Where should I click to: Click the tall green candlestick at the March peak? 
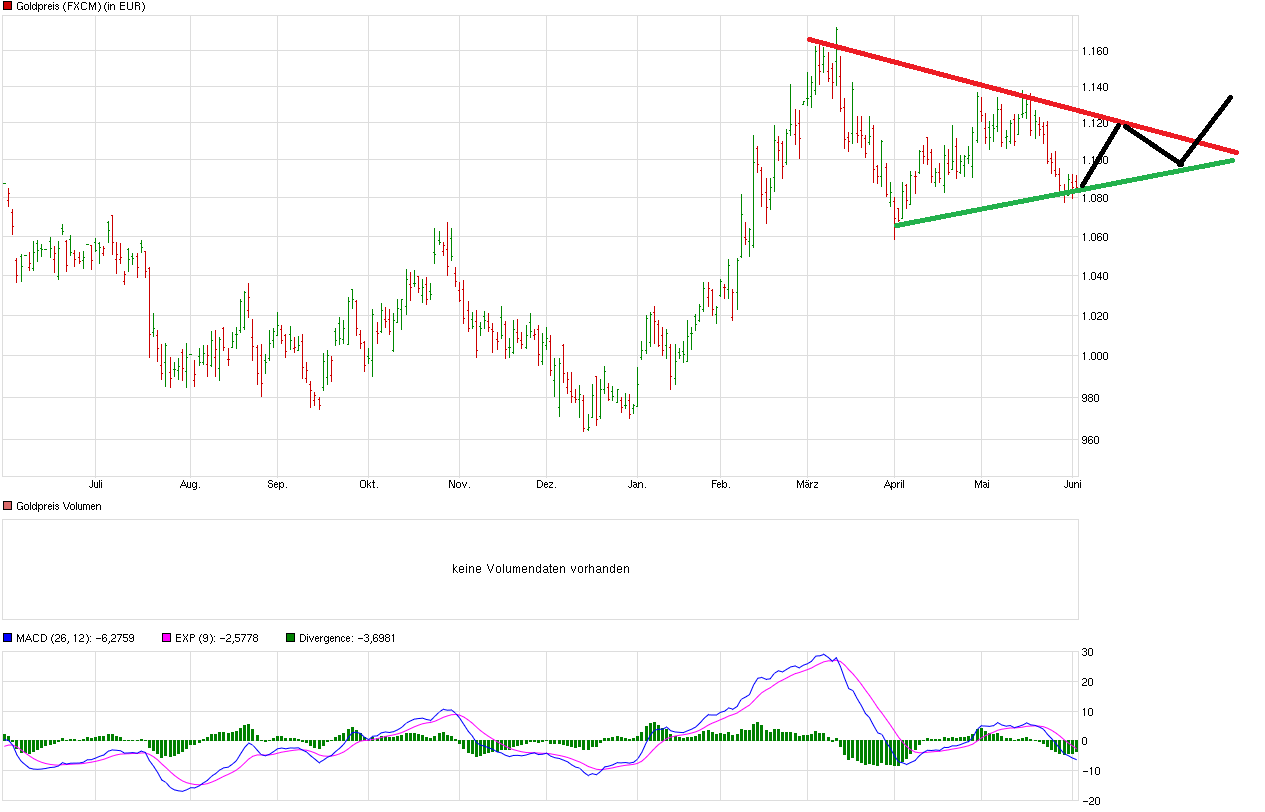pyautogui.click(x=837, y=55)
